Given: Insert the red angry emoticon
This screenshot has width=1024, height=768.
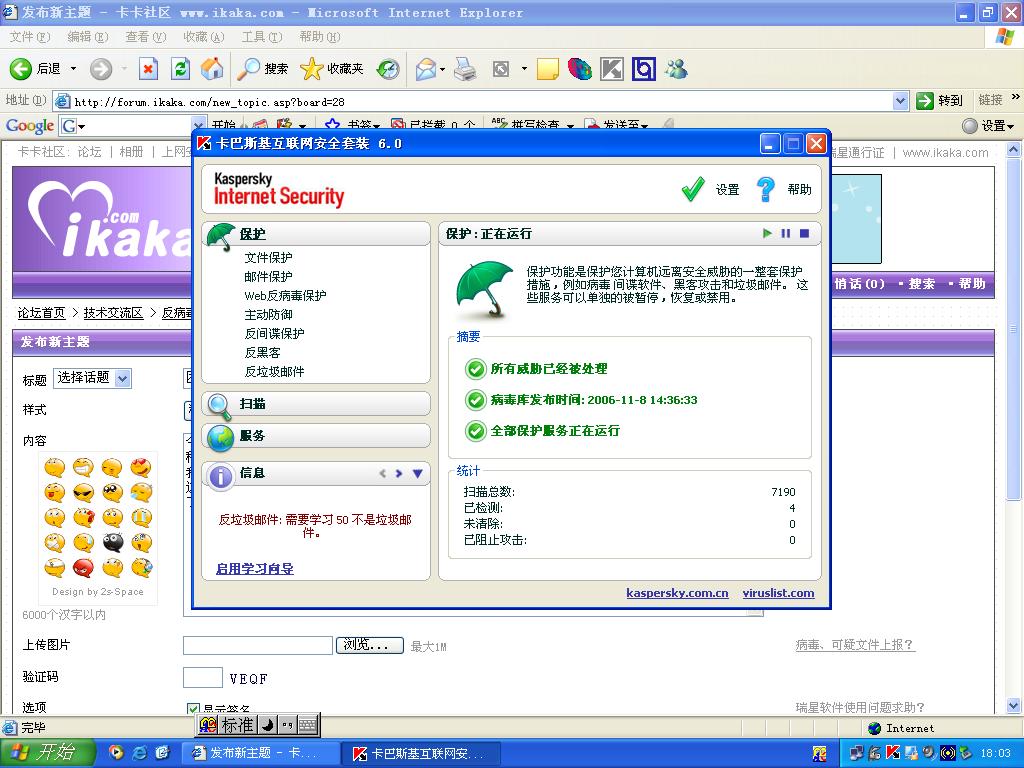Looking at the screenshot, I should click(83, 568).
